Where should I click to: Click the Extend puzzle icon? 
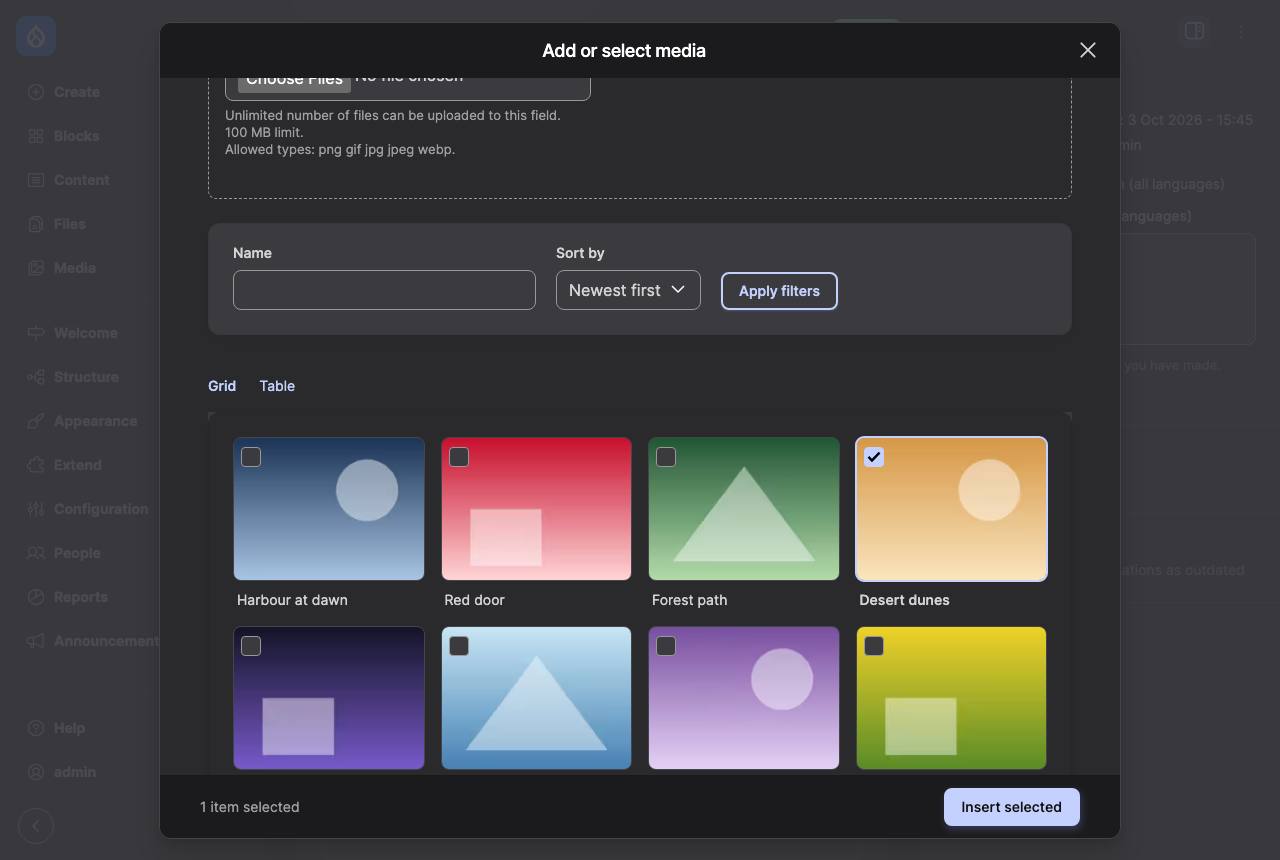click(36, 465)
